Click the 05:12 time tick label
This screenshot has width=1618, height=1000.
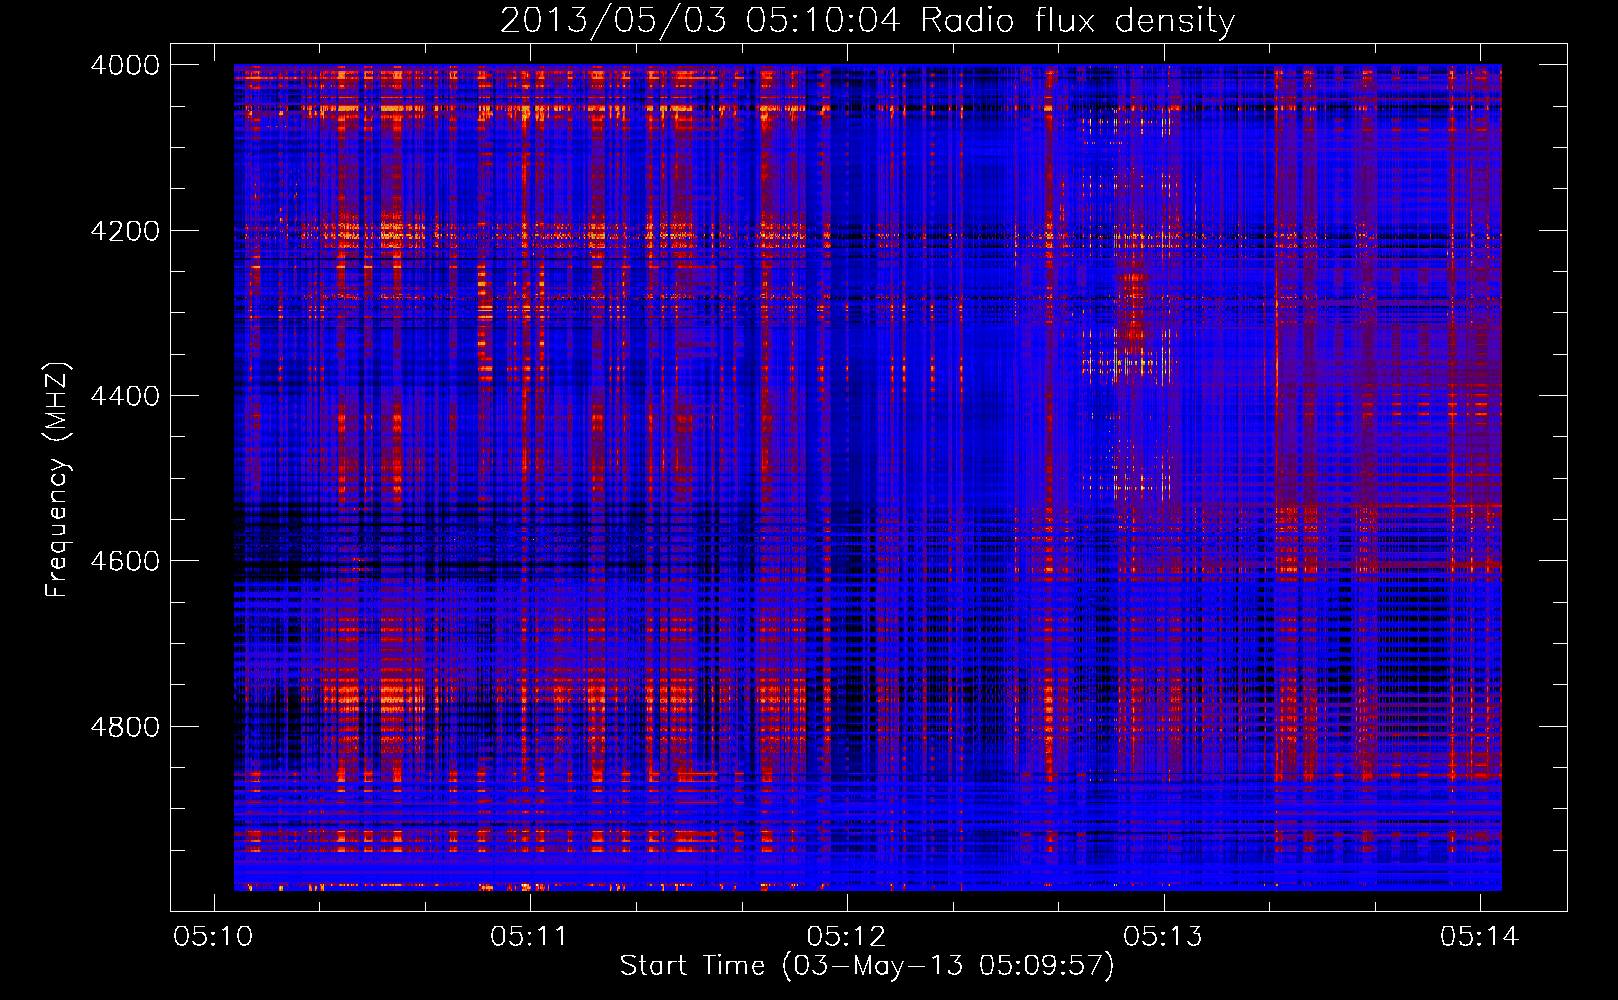click(847, 937)
